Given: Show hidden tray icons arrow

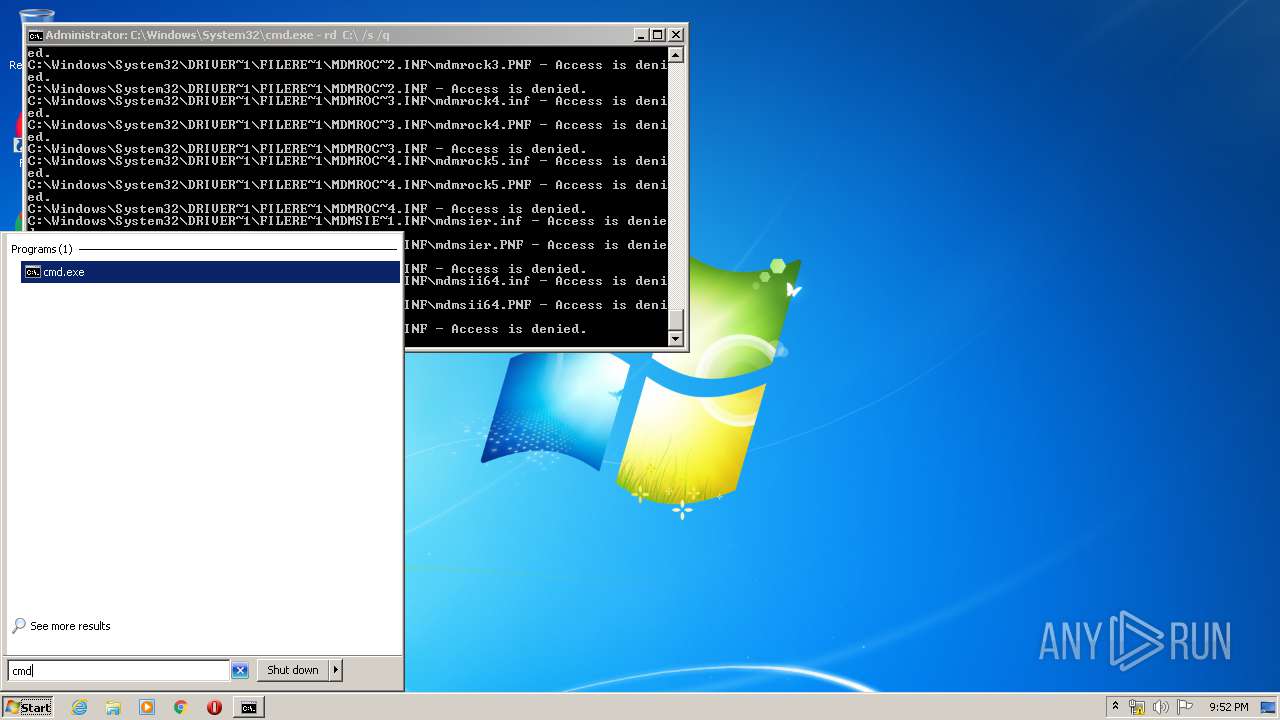Looking at the screenshot, I should pos(1115,707).
